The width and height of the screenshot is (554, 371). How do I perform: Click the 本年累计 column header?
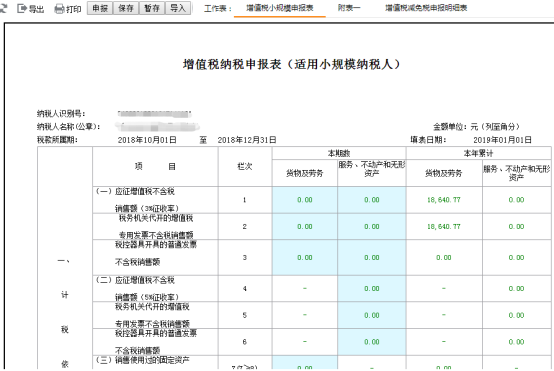pyautogui.click(x=478, y=153)
